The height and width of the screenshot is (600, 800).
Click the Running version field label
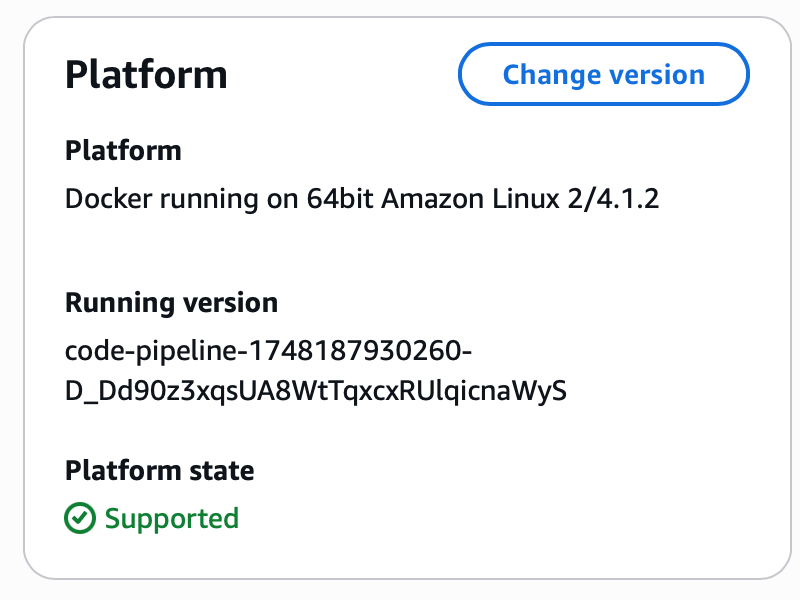pyautogui.click(x=171, y=303)
